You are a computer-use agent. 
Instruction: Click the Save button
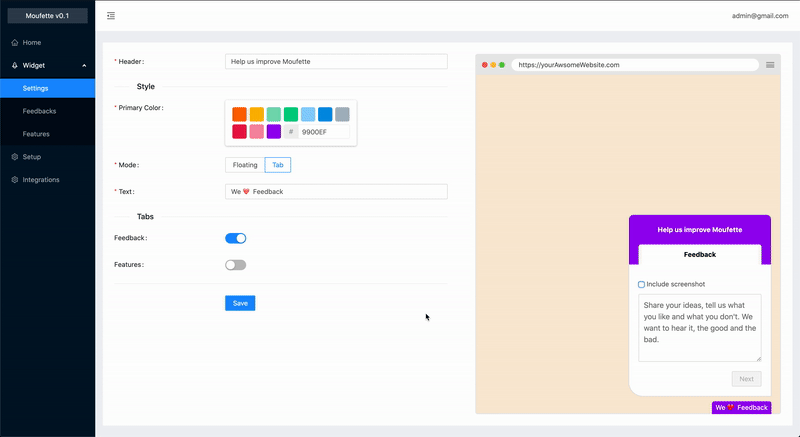tap(240, 303)
